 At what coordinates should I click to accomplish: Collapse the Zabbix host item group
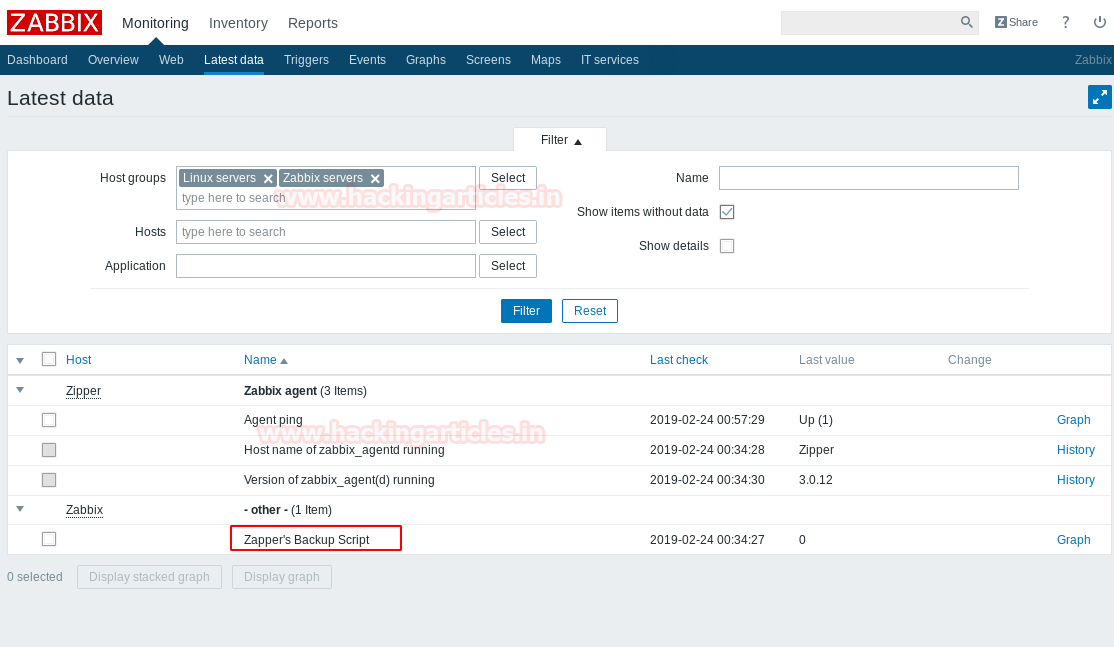[20, 509]
